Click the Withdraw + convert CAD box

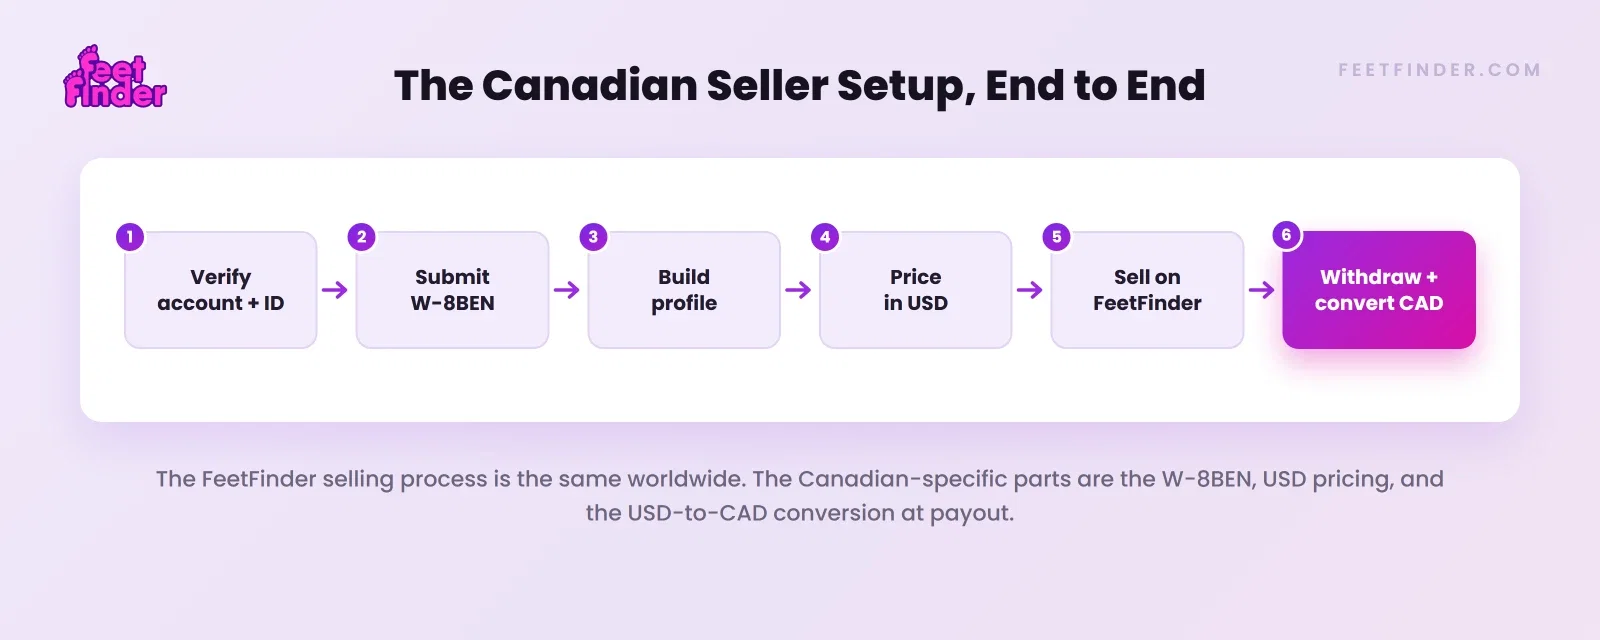click(x=1379, y=290)
